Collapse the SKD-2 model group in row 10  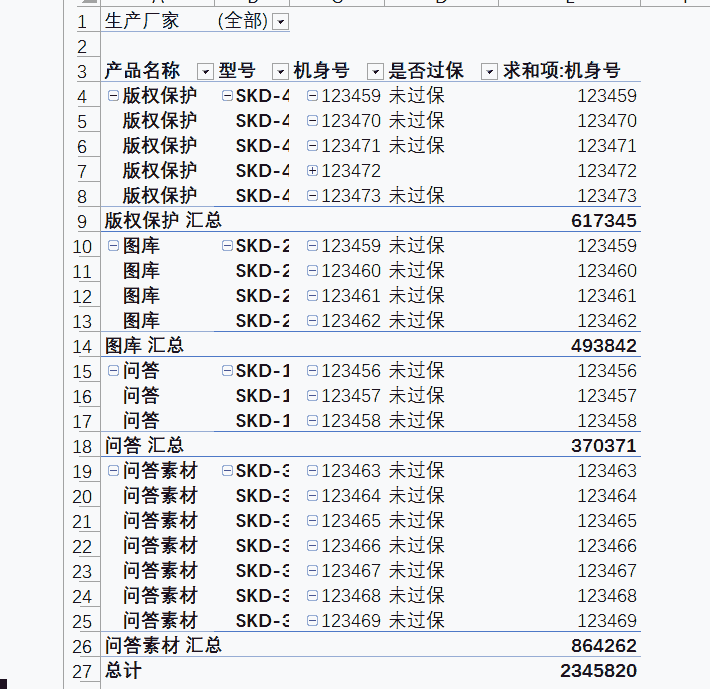227,245
